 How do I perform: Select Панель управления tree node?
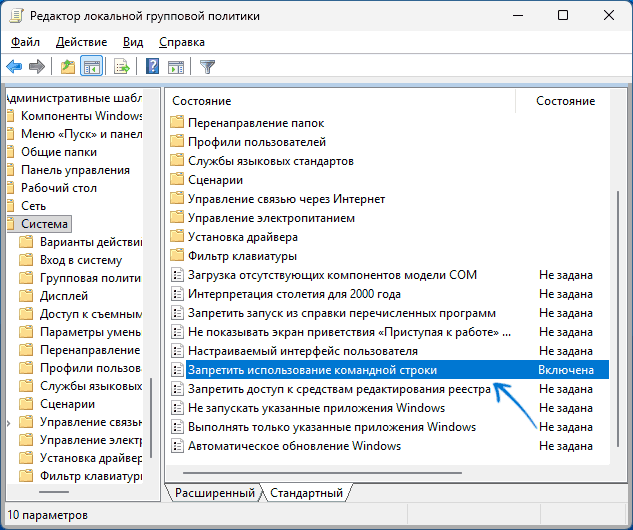click(x=75, y=170)
